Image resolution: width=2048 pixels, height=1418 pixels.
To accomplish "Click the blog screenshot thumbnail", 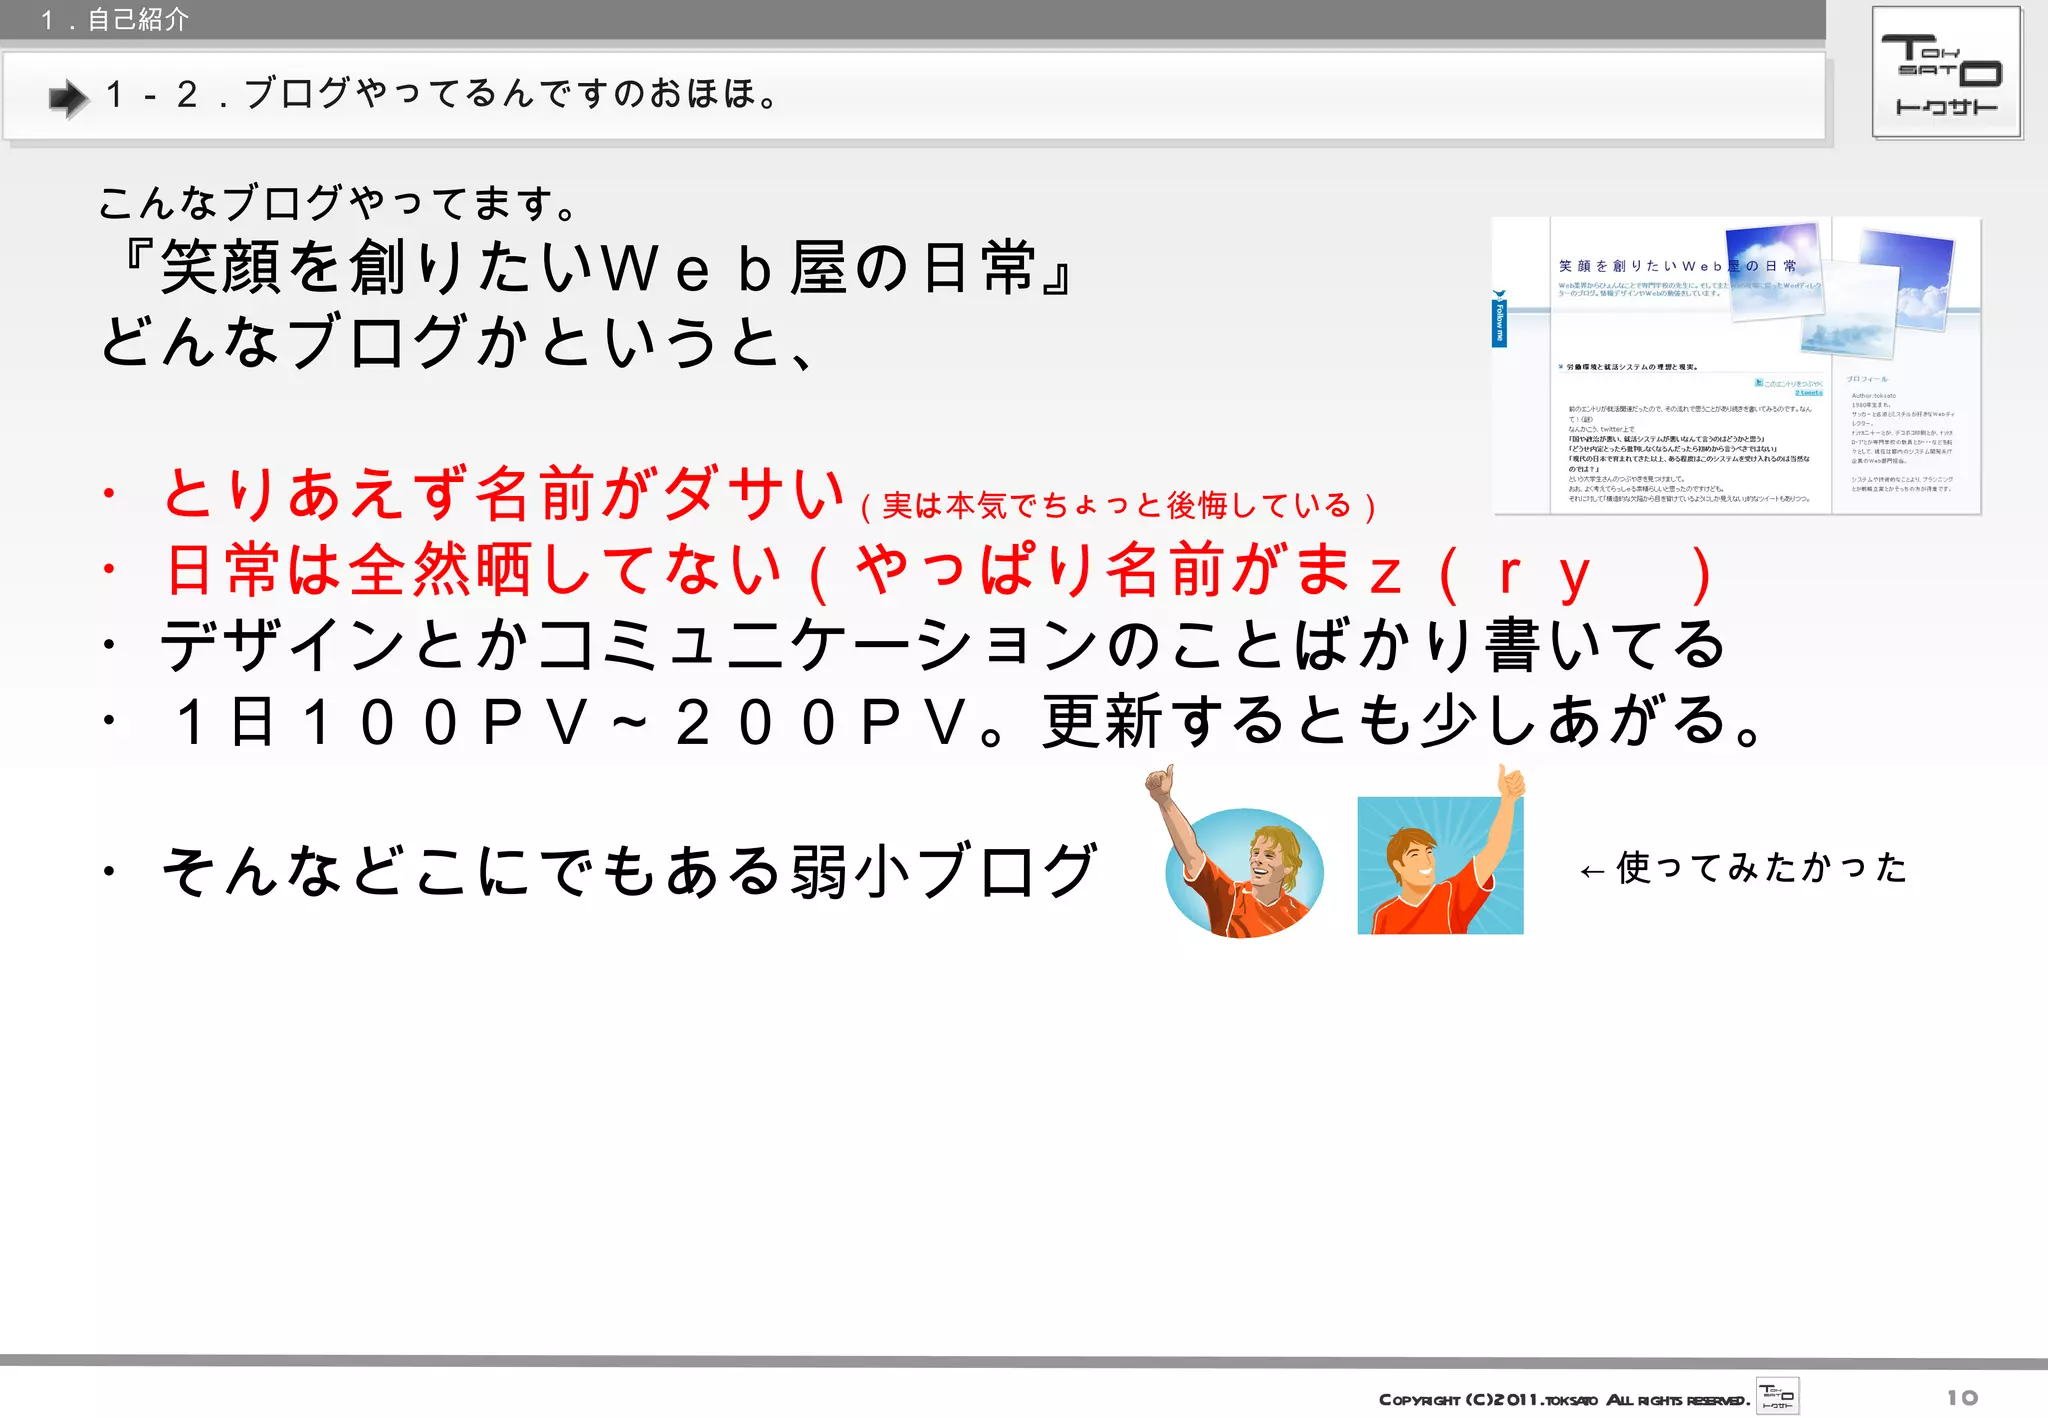I will pyautogui.click(x=1736, y=365).
